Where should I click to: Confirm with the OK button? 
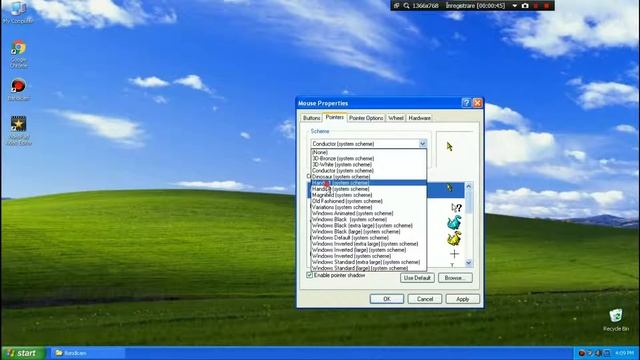(x=387, y=299)
